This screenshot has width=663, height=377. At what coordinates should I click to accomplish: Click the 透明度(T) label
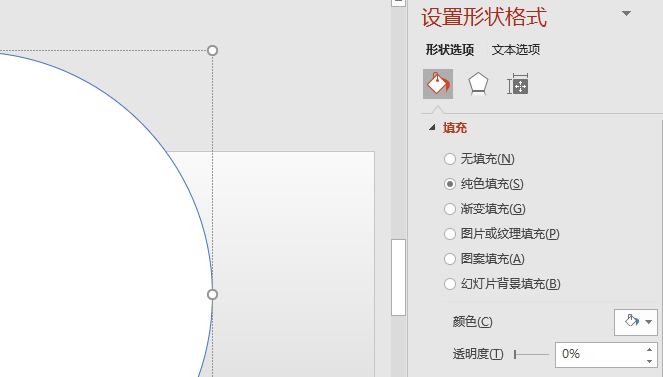pos(478,354)
